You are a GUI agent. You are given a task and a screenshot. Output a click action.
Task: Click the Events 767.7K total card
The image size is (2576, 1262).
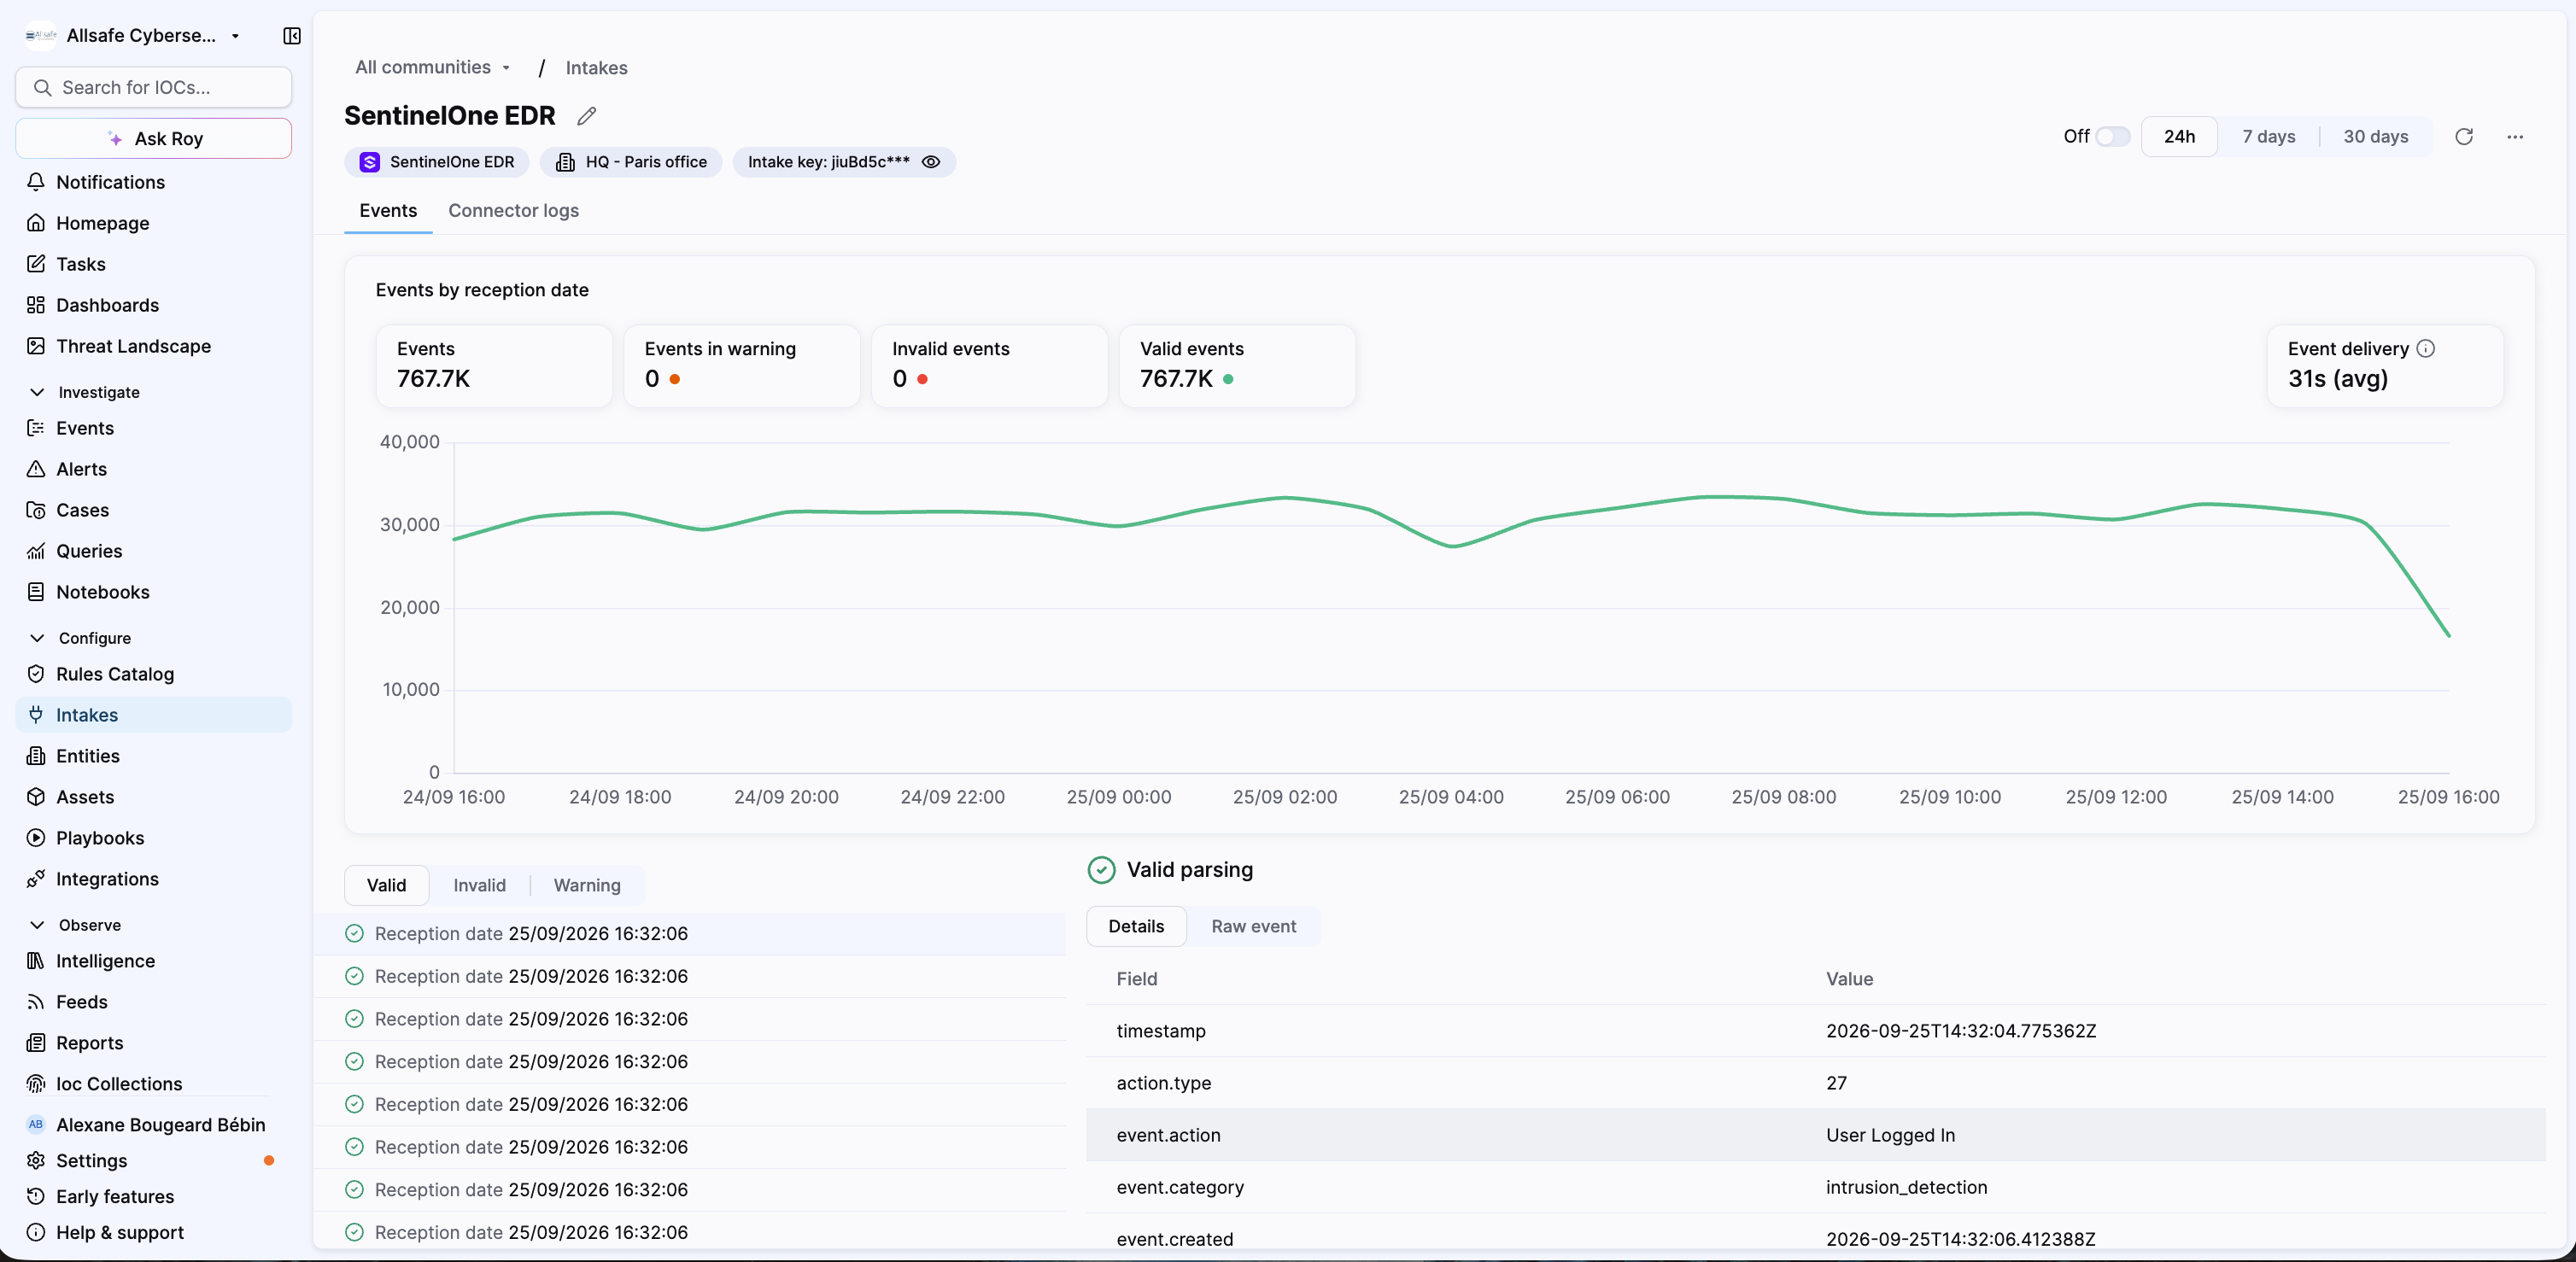[494, 366]
